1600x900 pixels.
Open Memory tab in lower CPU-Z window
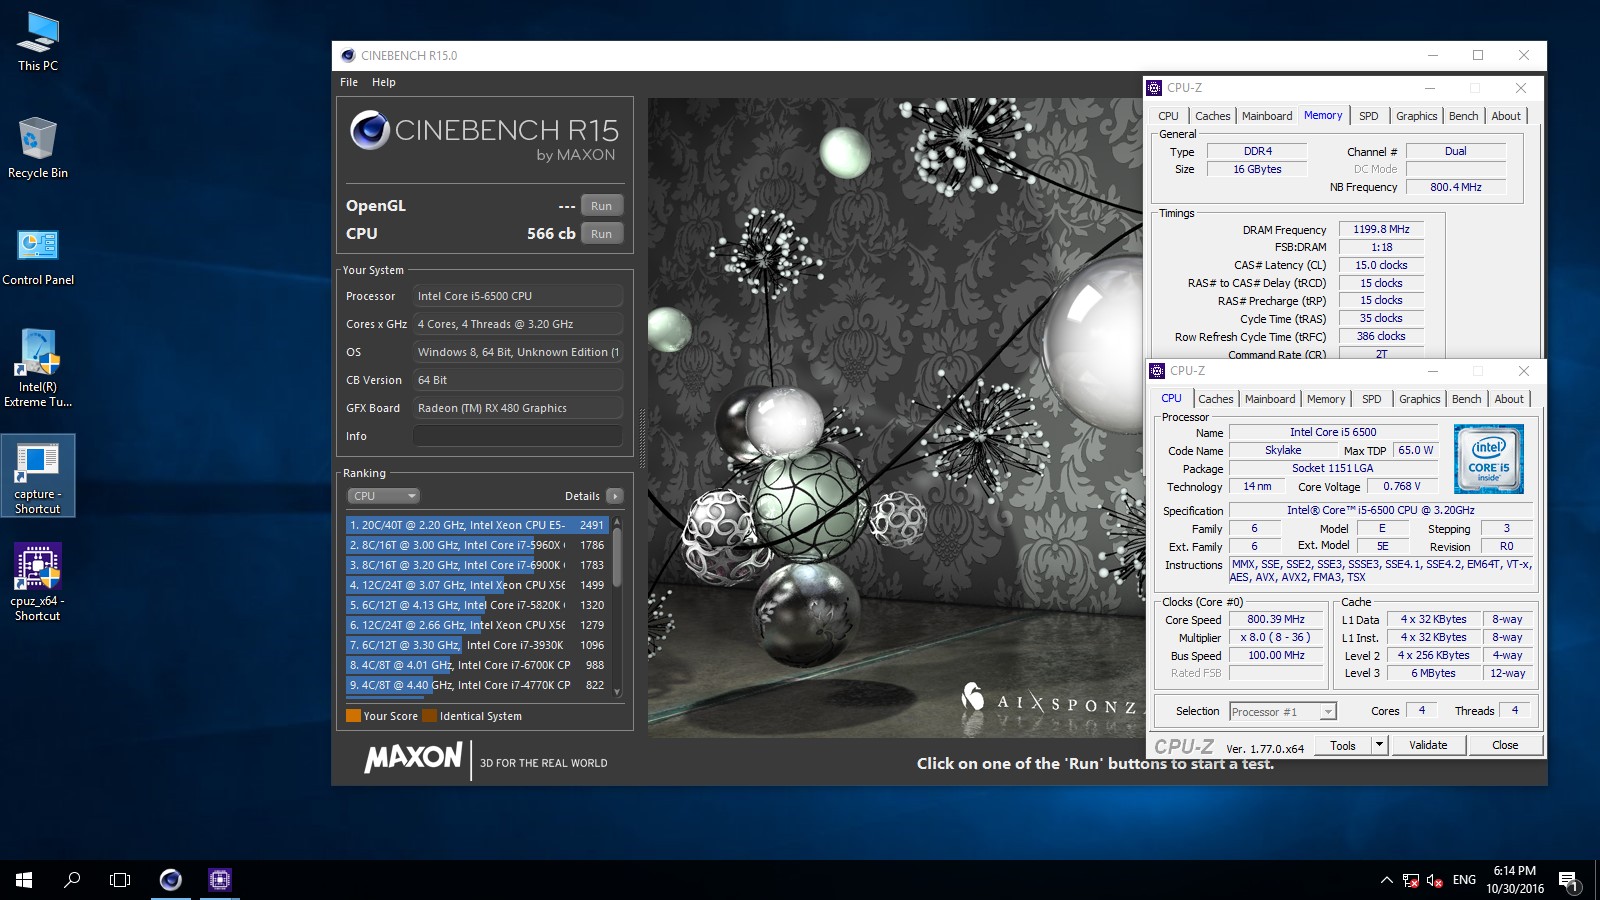(x=1326, y=399)
